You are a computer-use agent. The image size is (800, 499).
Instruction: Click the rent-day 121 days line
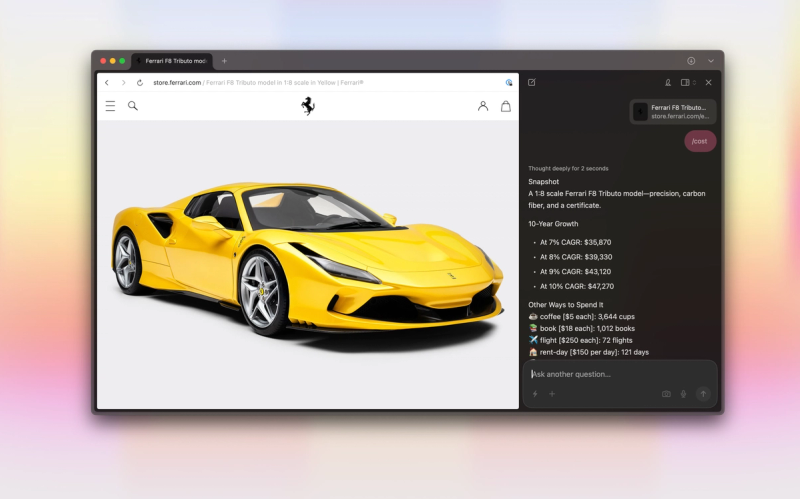(x=589, y=352)
